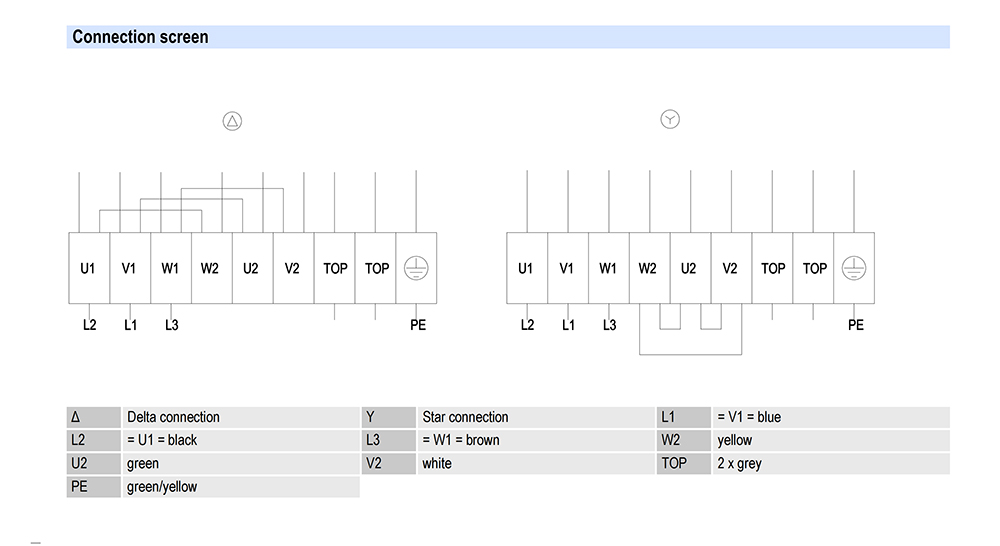Click the PE label under the star diagram
This screenshot has width=1000, height=546.
click(856, 325)
